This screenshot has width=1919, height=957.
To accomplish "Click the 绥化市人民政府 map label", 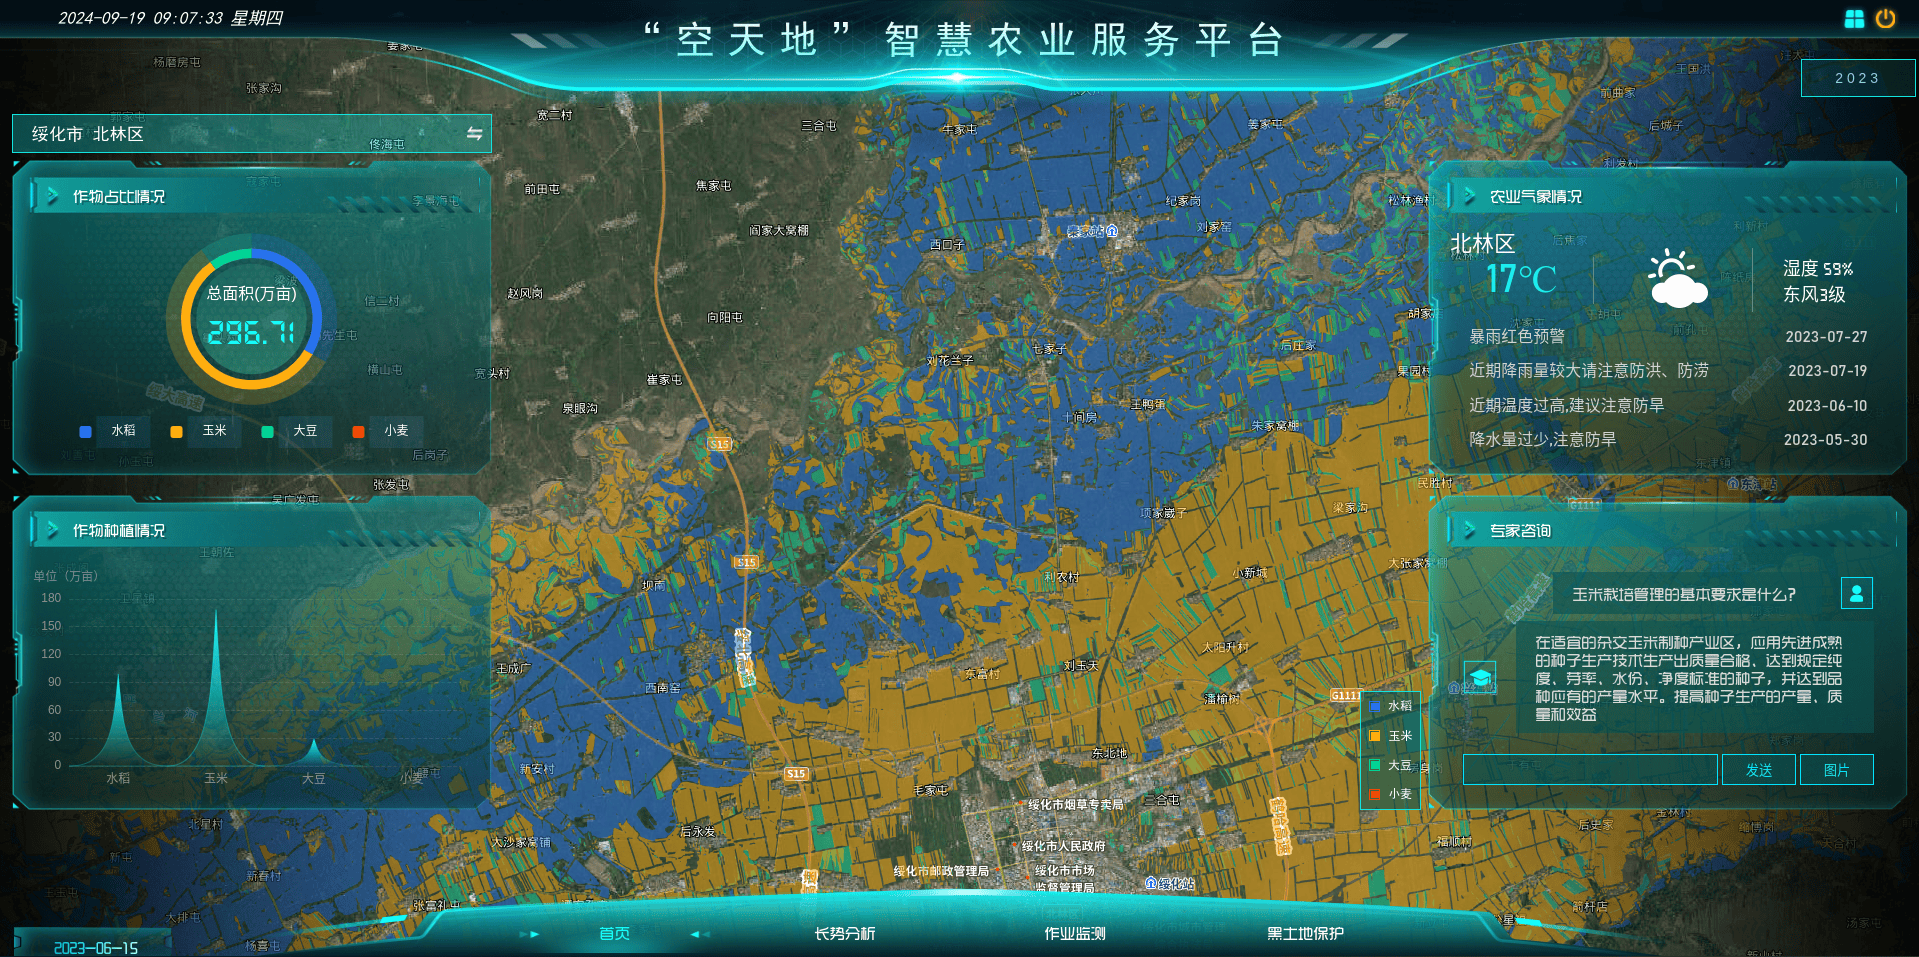I will click(1063, 846).
